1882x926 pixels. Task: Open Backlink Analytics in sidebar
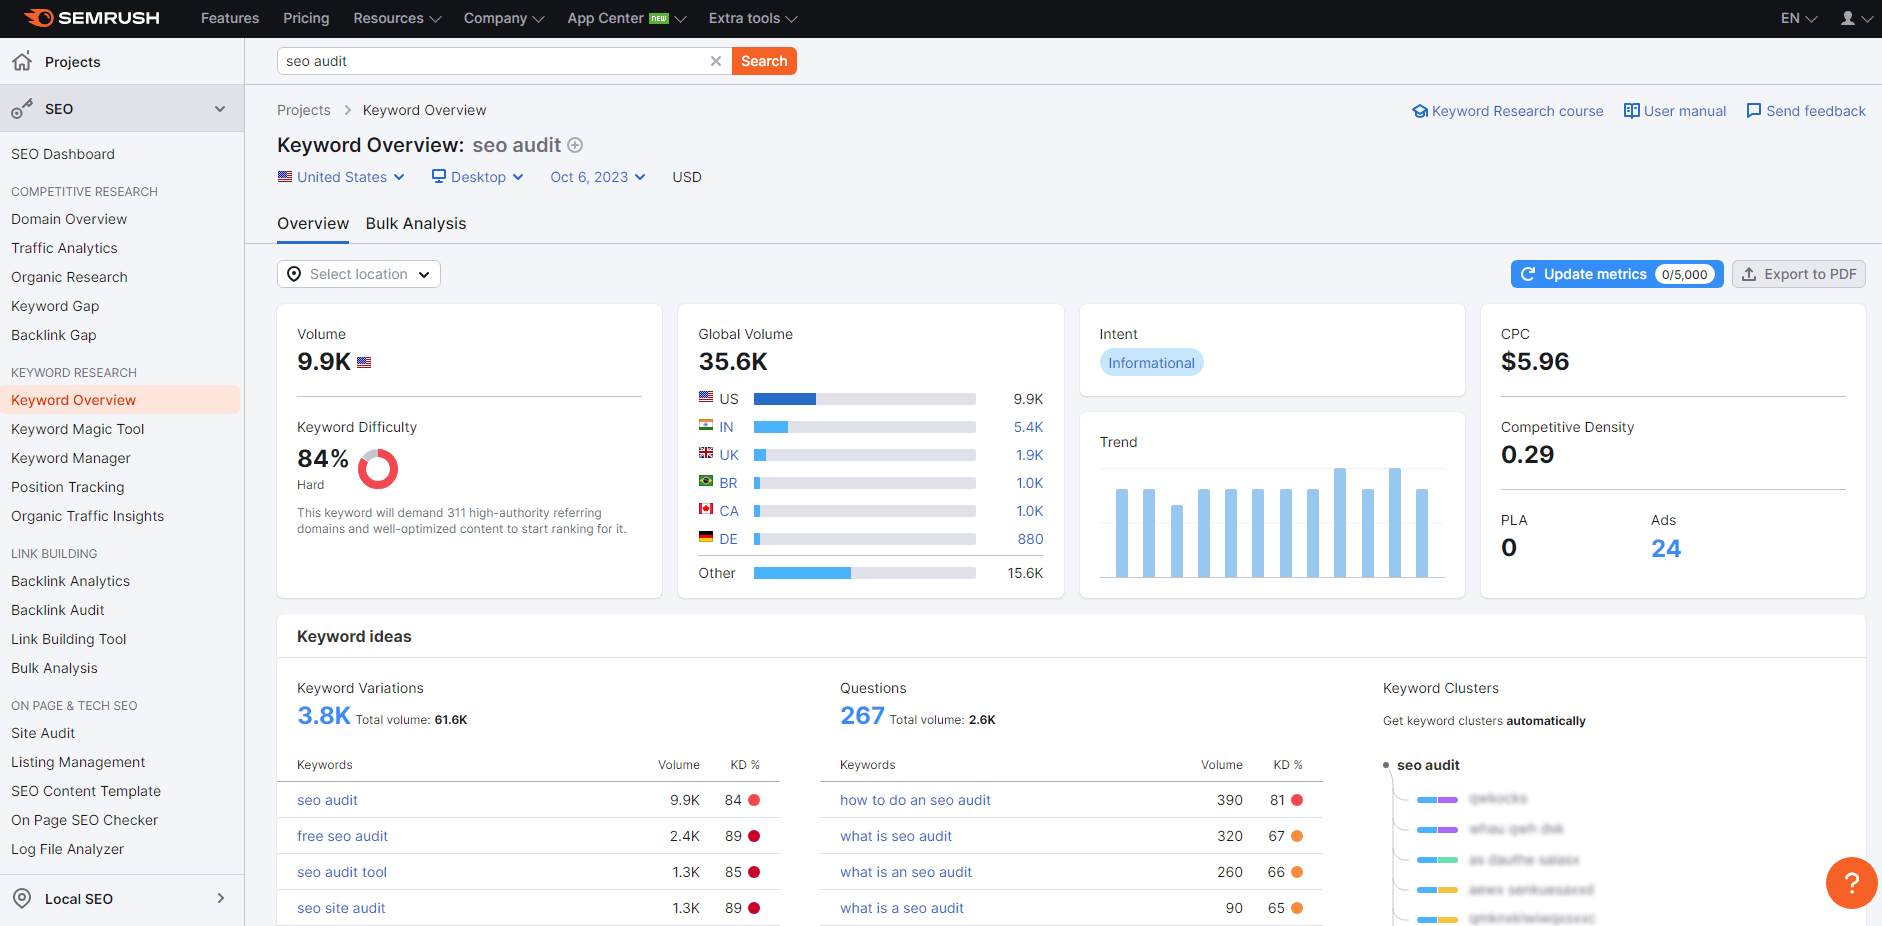[x=70, y=581]
